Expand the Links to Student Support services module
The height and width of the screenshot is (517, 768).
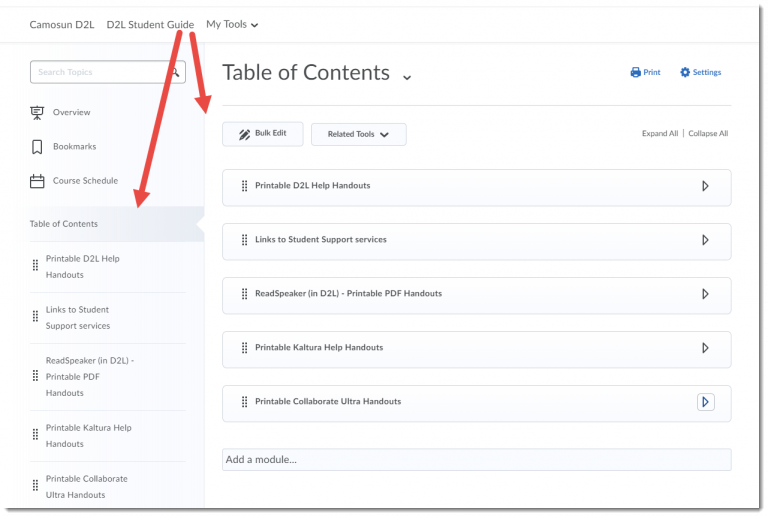tap(705, 240)
